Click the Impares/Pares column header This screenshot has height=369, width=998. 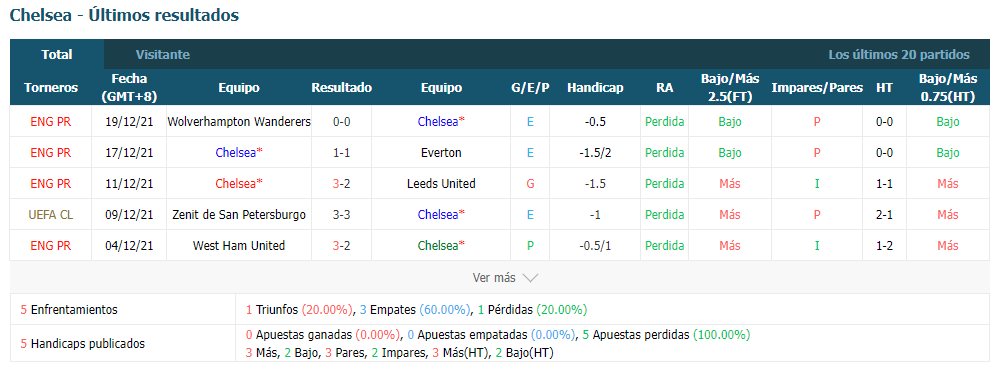tap(817, 88)
